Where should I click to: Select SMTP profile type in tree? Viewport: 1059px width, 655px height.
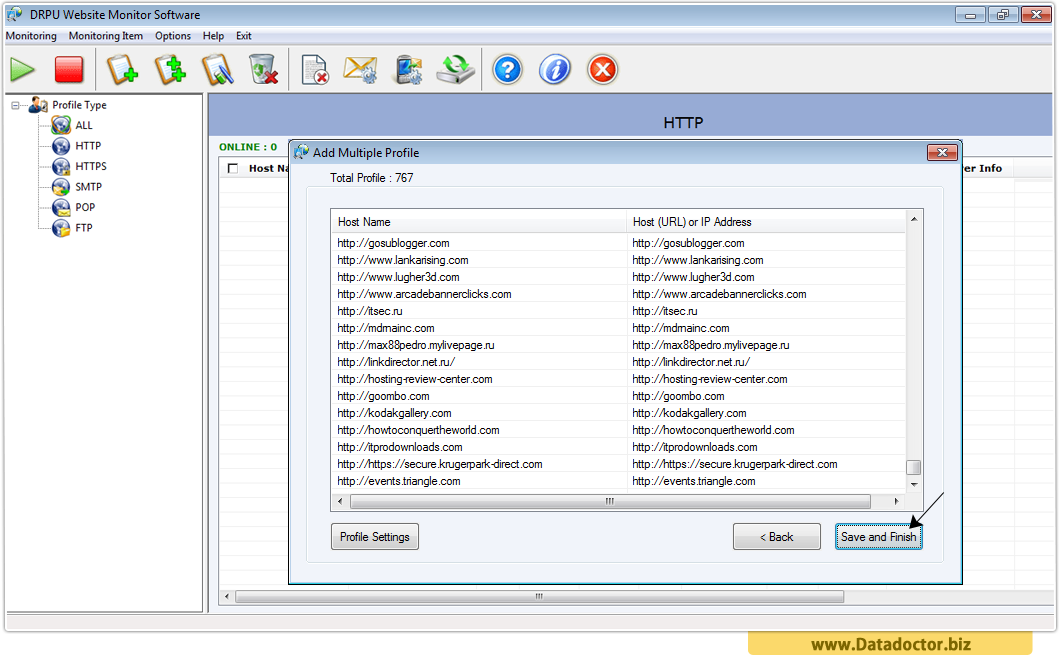point(88,187)
